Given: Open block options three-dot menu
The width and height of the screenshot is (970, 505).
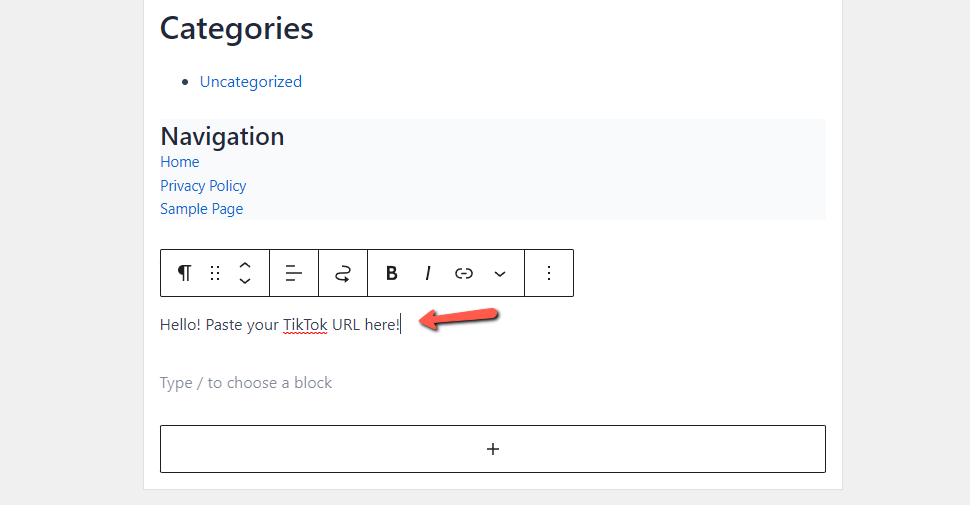Looking at the screenshot, I should [x=549, y=273].
